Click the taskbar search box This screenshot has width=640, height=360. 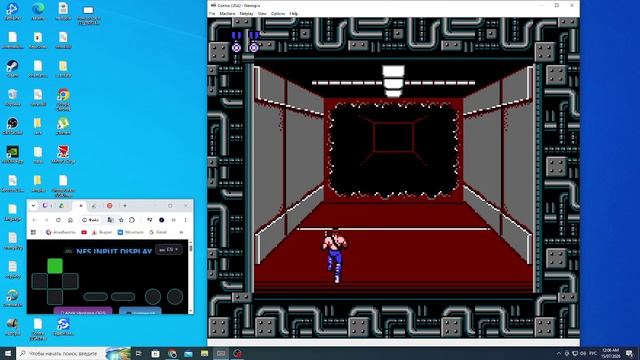click(73, 353)
